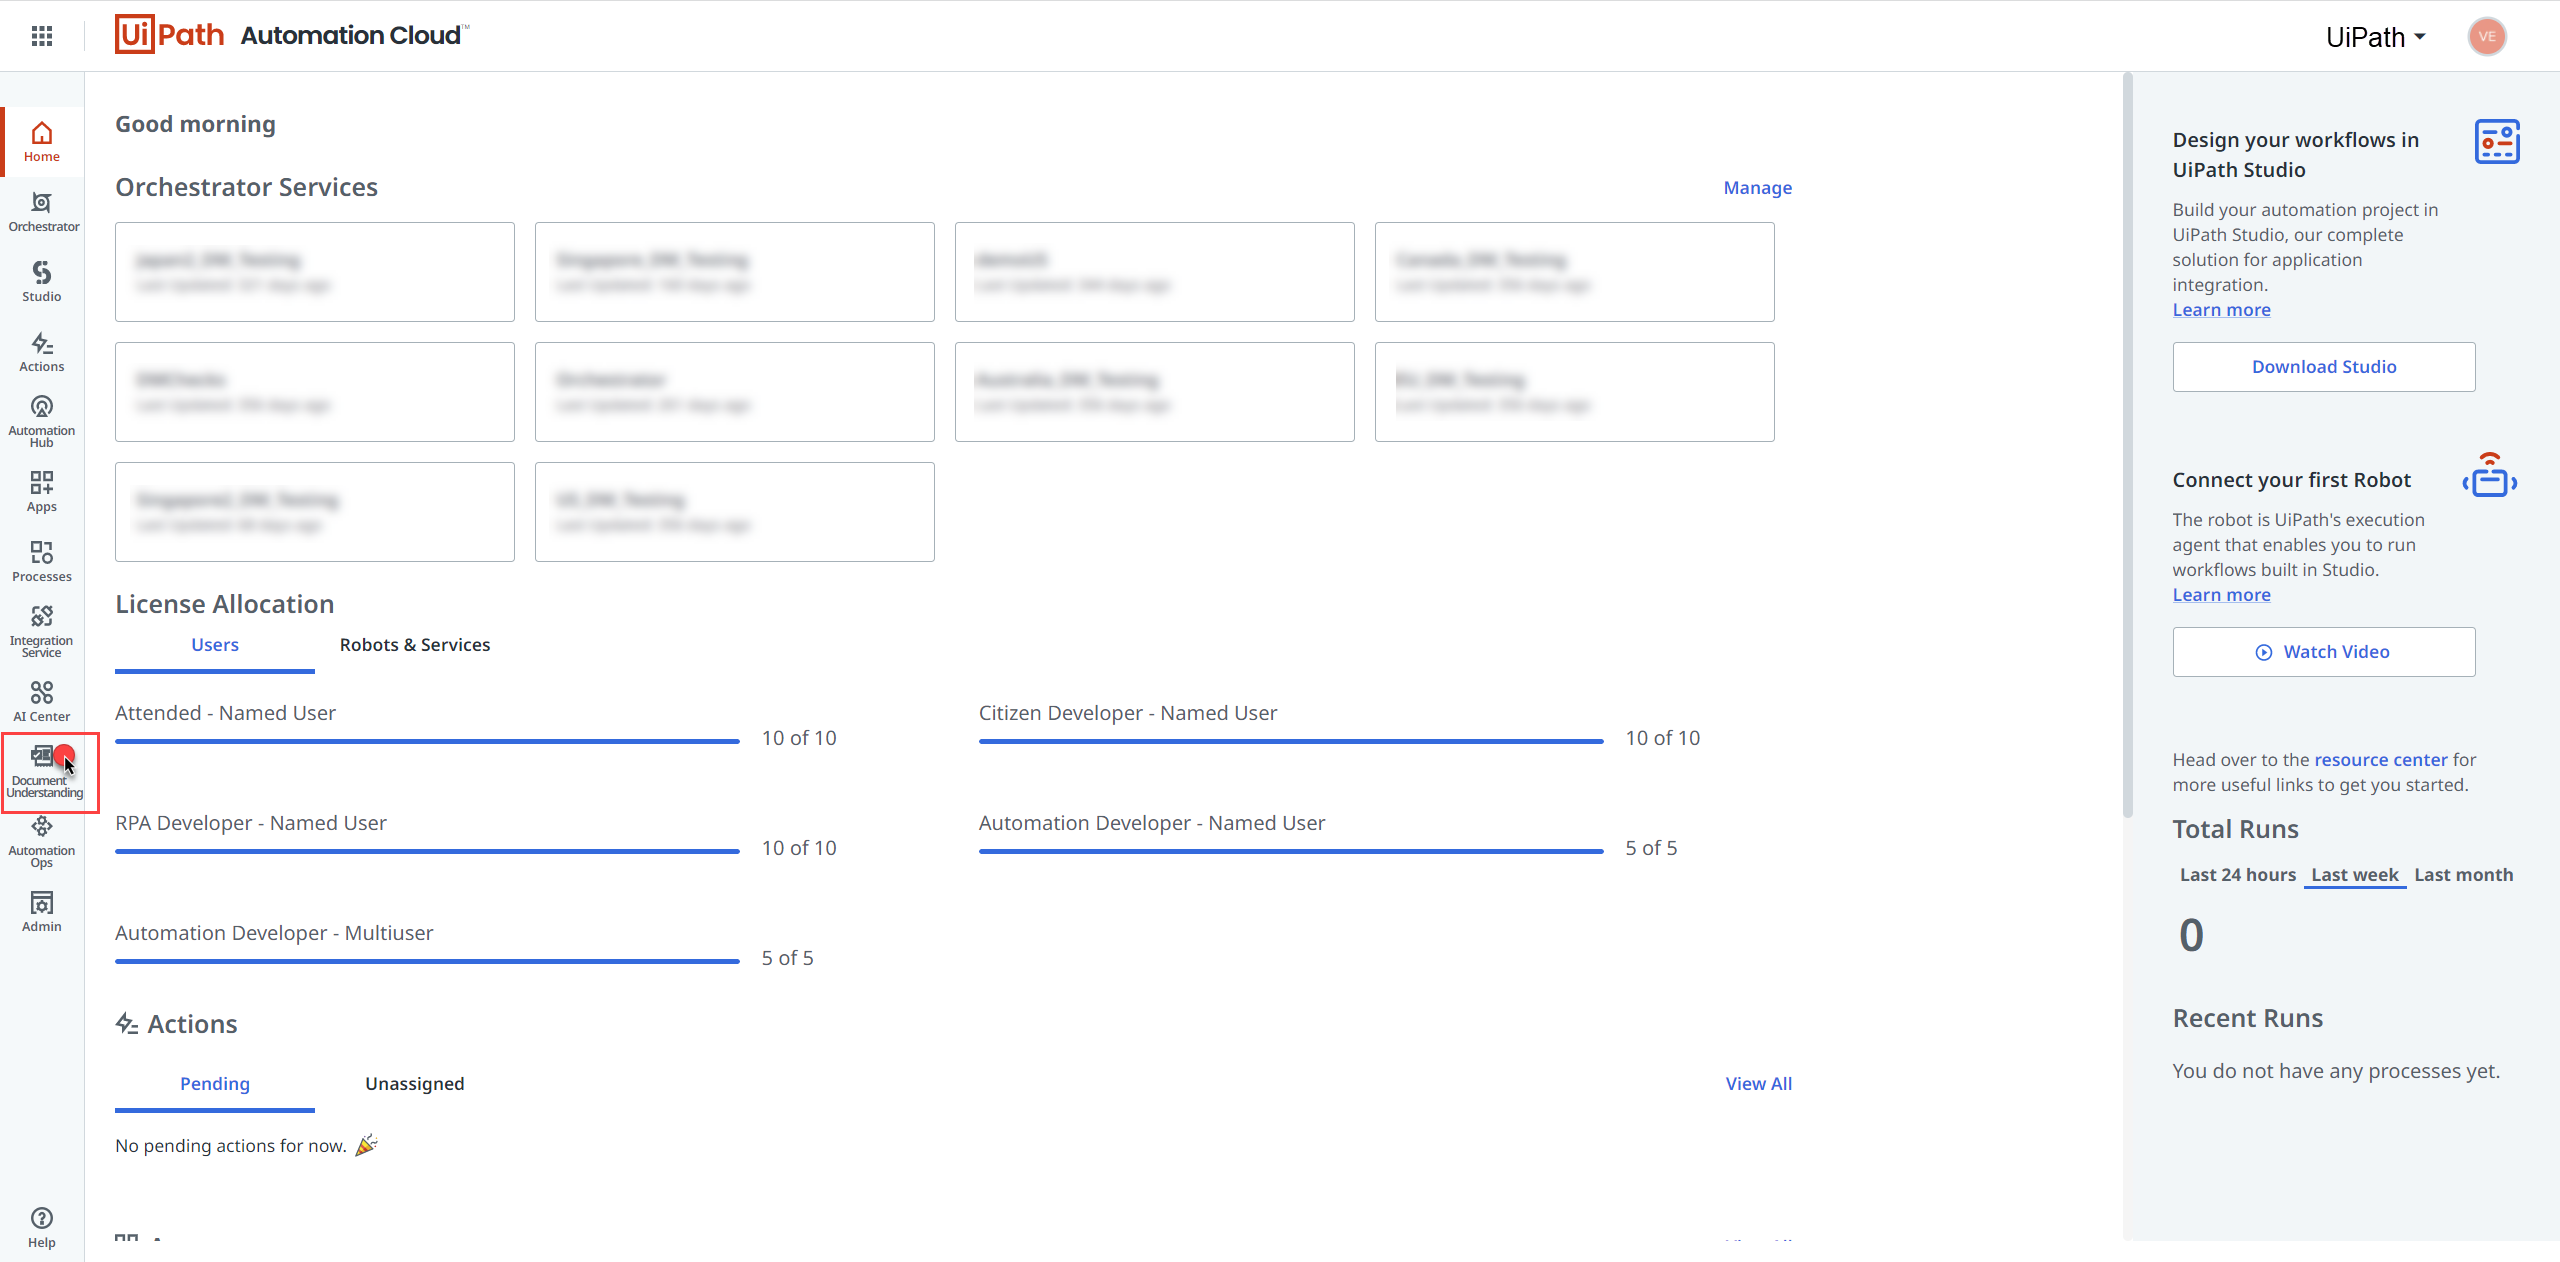
Task: Open Studio from the sidebar
Action: (x=42, y=281)
